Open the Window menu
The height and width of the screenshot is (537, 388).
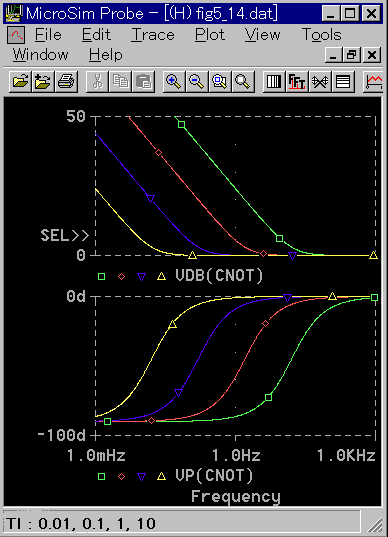pyautogui.click(x=40, y=55)
